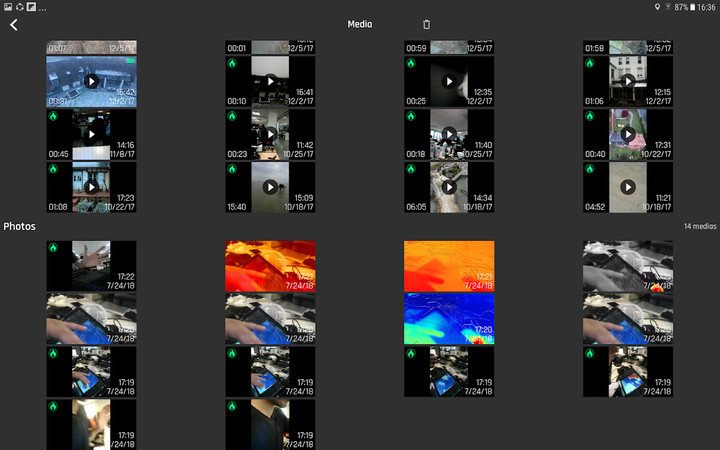The width and height of the screenshot is (720, 450).
Task: Tap the location pin status bar icon
Action: 657,7
